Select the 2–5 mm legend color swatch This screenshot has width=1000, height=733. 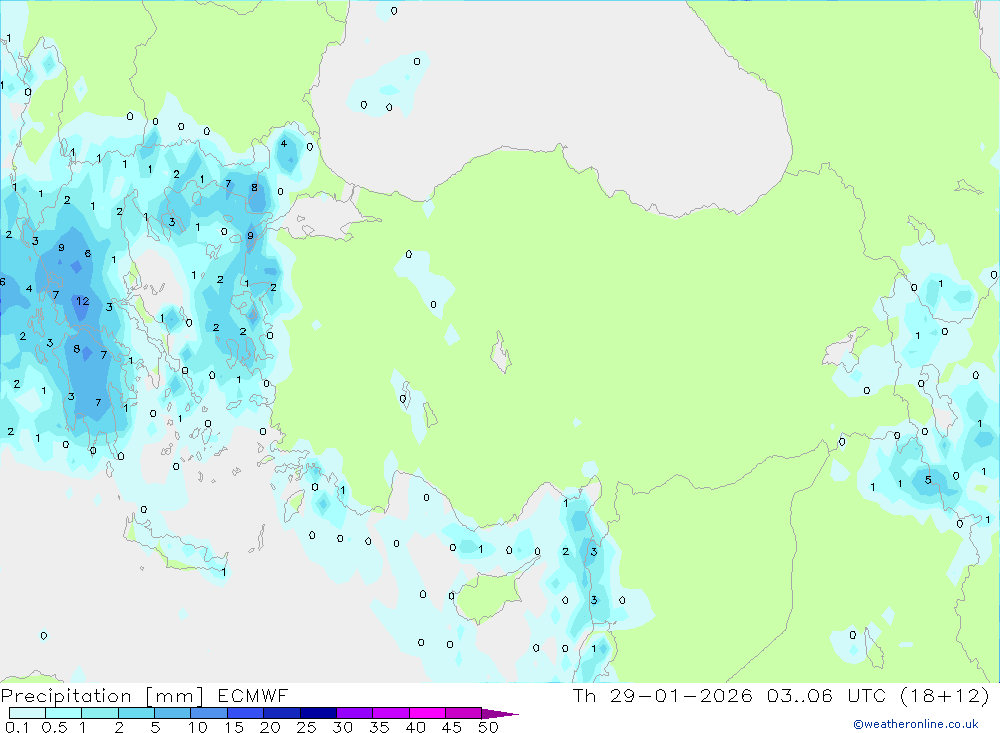[x=136, y=713]
